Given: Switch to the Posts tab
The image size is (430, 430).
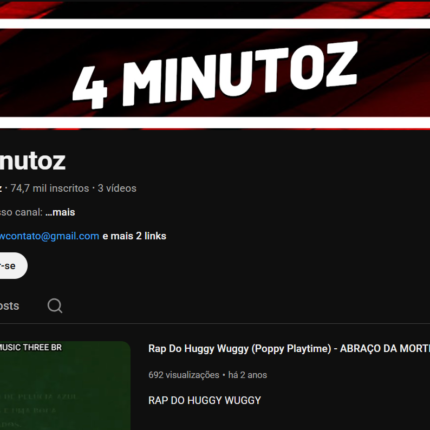Looking at the screenshot, I should click(x=9, y=306).
